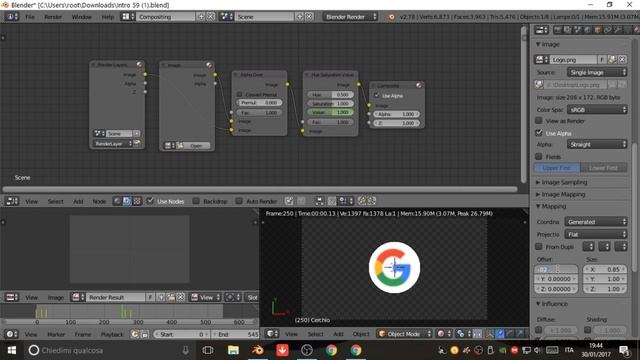Enable the Fields checkbox

coord(539,156)
